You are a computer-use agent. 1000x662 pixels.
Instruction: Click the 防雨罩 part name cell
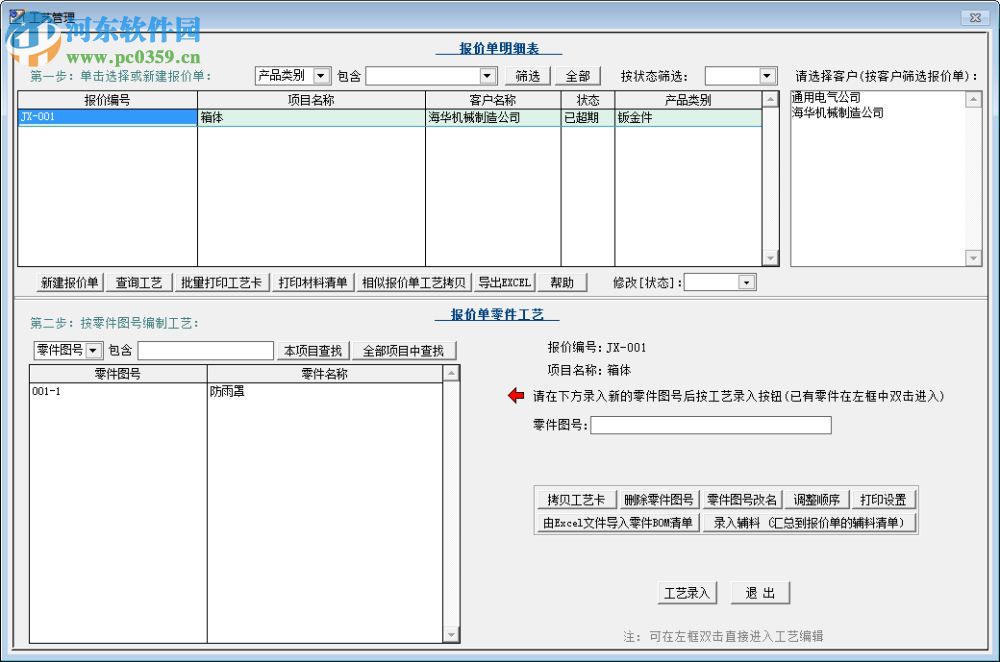coord(325,392)
